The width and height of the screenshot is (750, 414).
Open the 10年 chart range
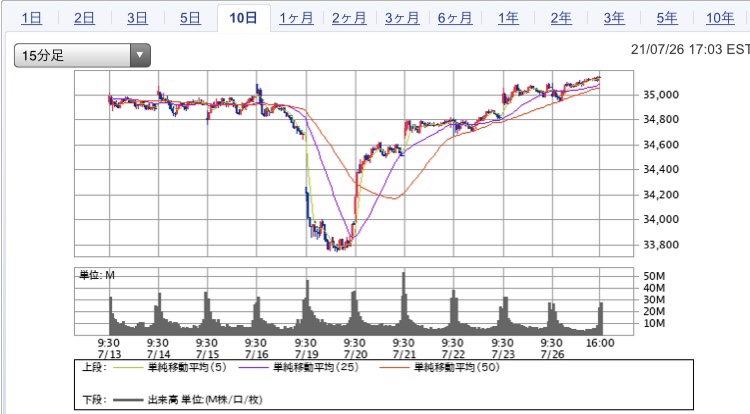pyautogui.click(x=720, y=18)
